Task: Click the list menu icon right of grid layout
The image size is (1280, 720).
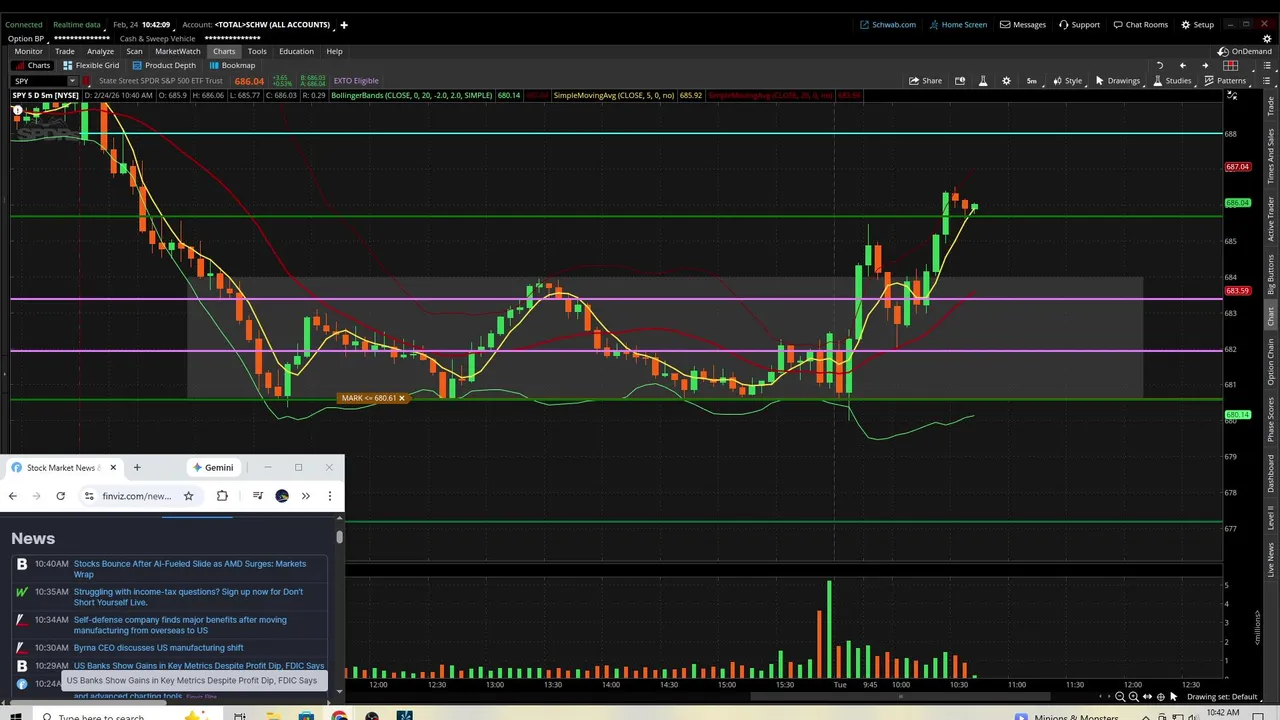Action: point(1267,66)
